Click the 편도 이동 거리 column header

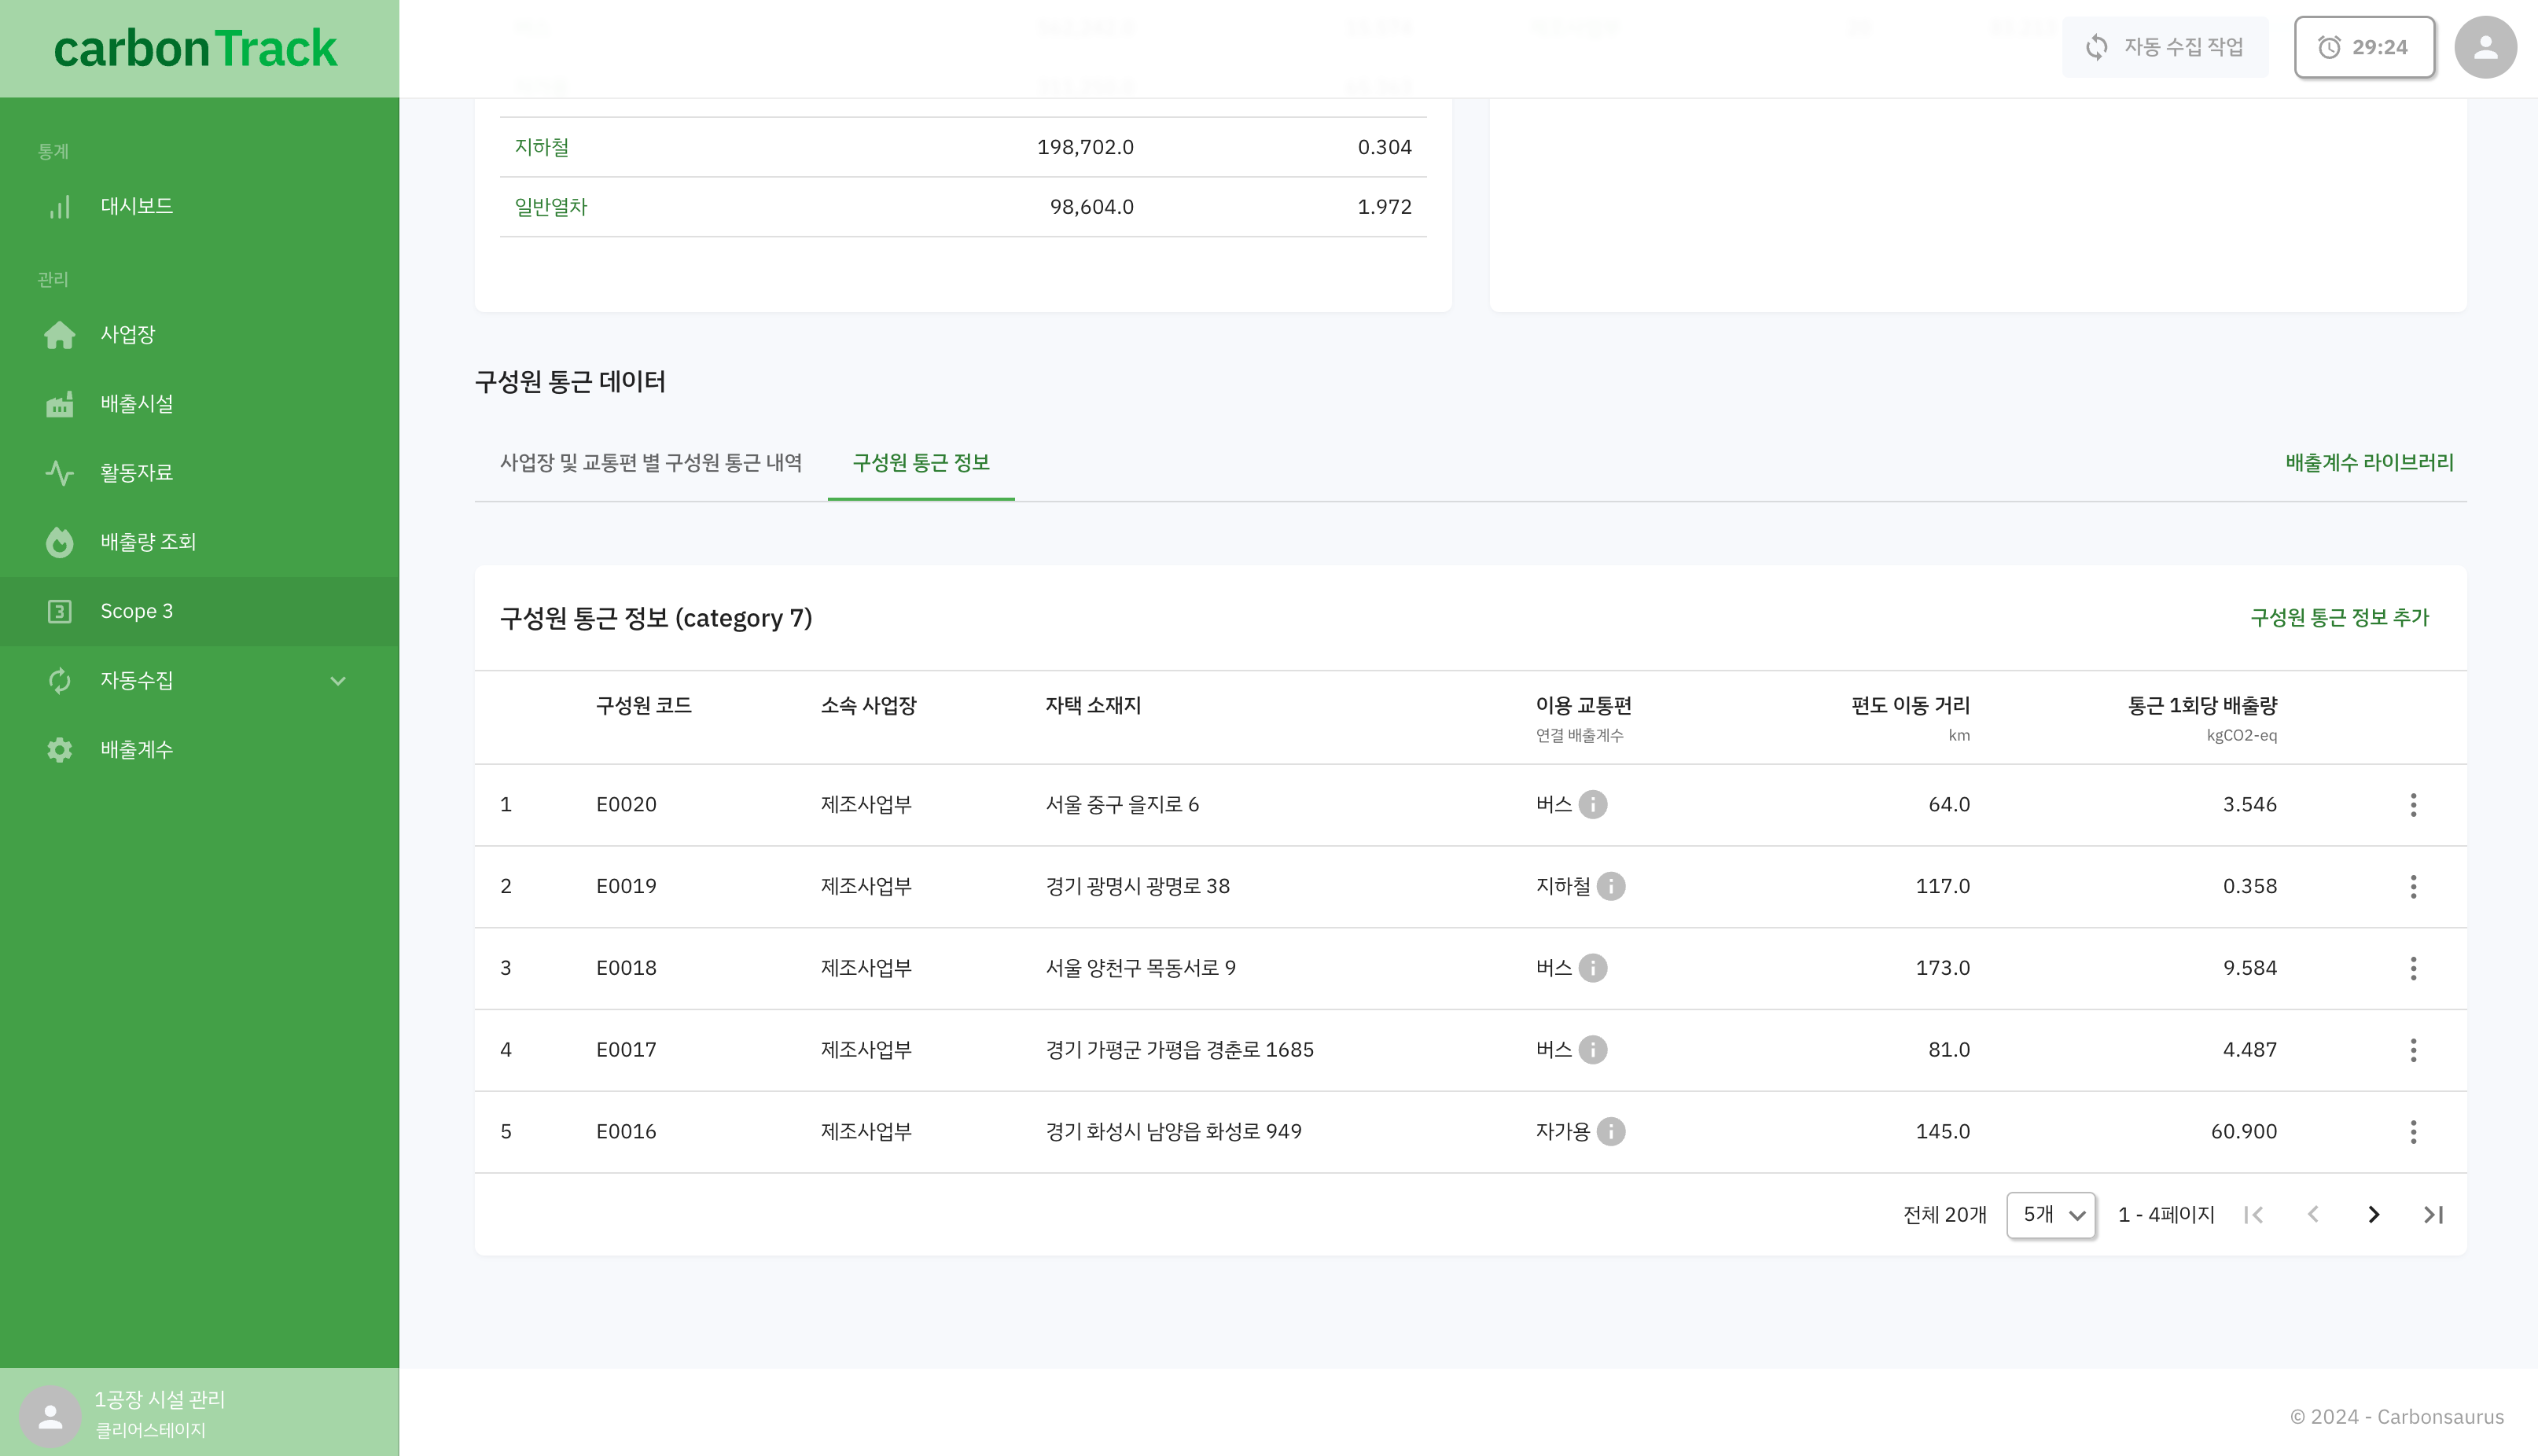pyautogui.click(x=1910, y=706)
